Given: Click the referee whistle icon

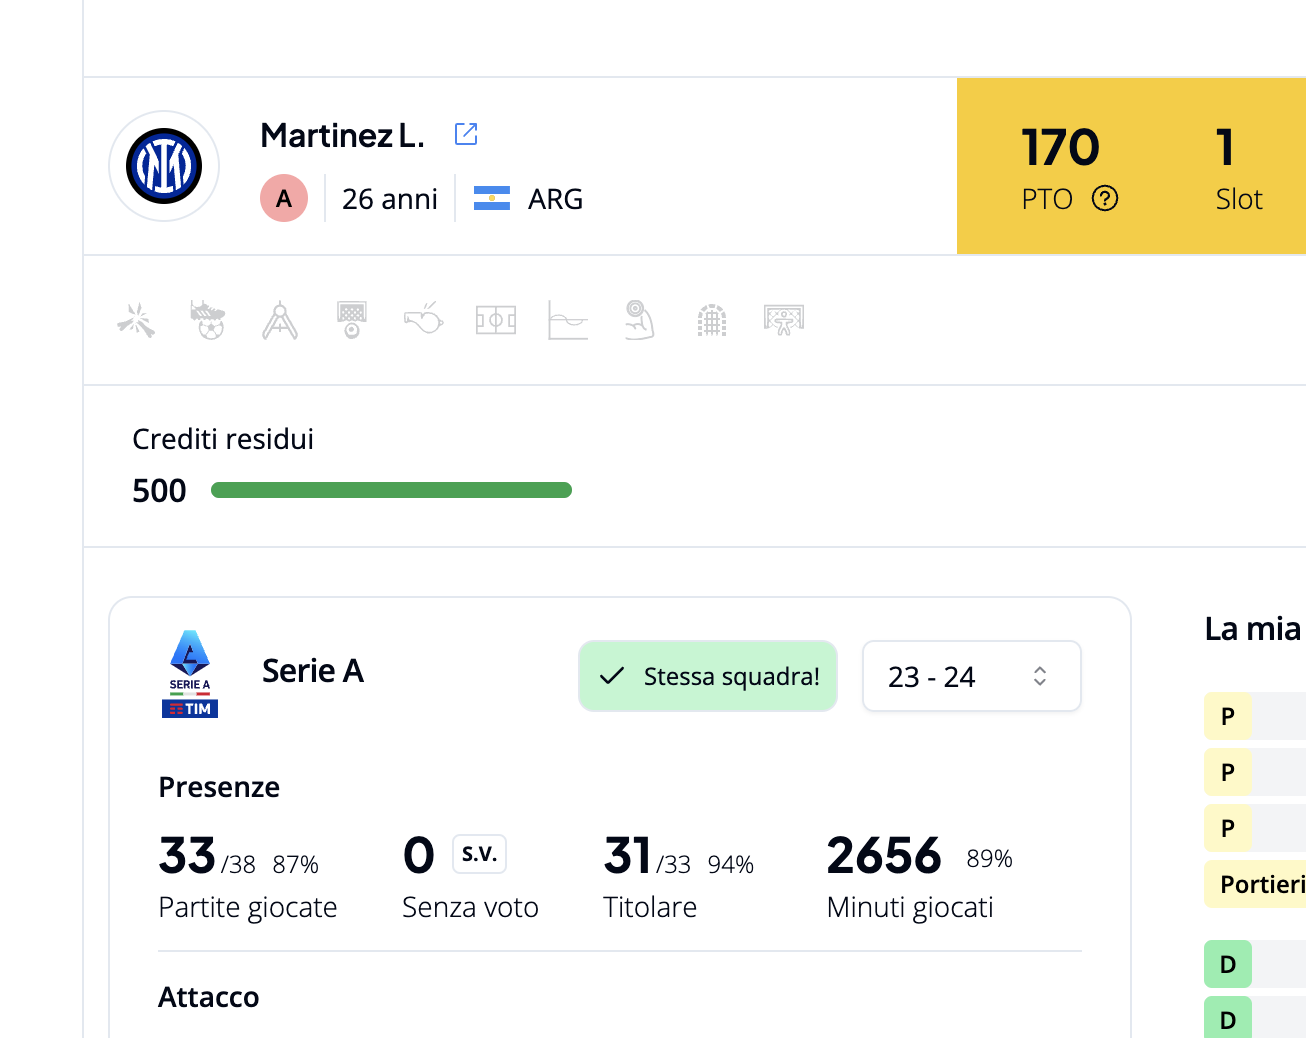Looking at the screenshot, I should tap(424, 319).
